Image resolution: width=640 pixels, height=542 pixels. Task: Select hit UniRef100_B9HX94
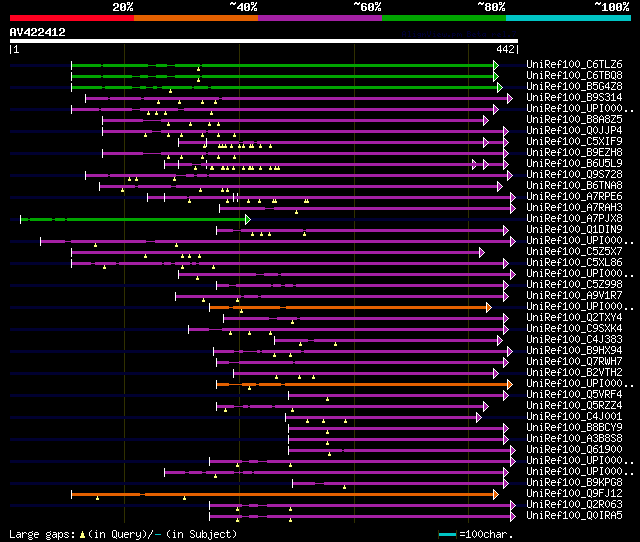click(x=574, y=351)
